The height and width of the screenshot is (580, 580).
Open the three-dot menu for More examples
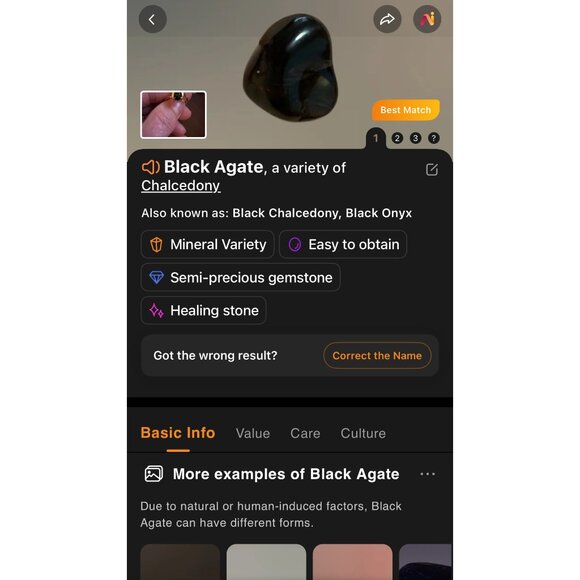click(428, 474)
